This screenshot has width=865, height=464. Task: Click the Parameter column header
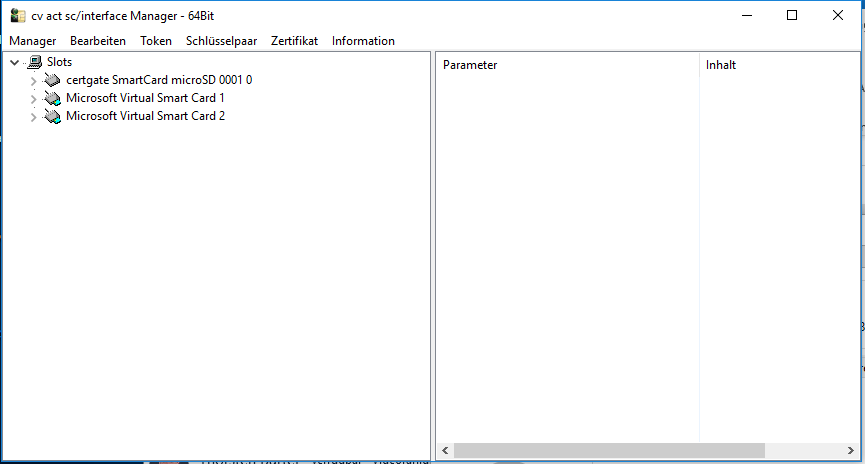[x=470, y=65]
